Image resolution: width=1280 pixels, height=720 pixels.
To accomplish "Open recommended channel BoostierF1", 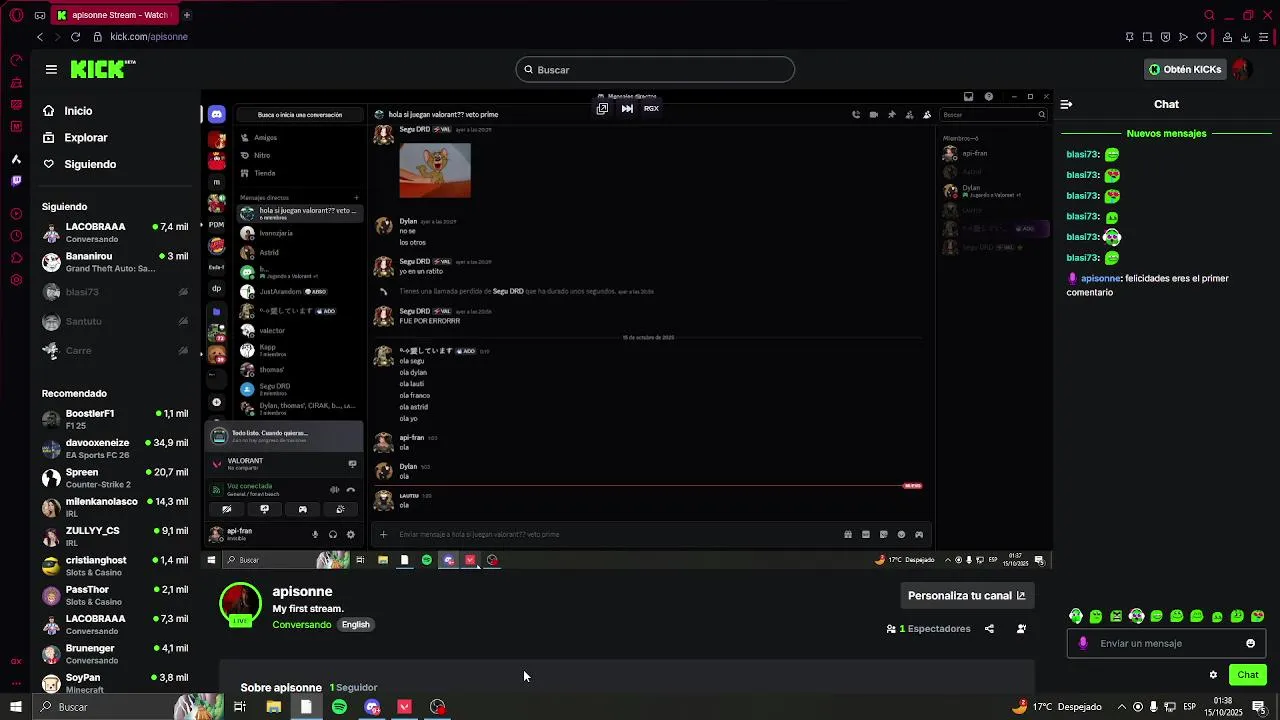I will [x=115, y=419].
